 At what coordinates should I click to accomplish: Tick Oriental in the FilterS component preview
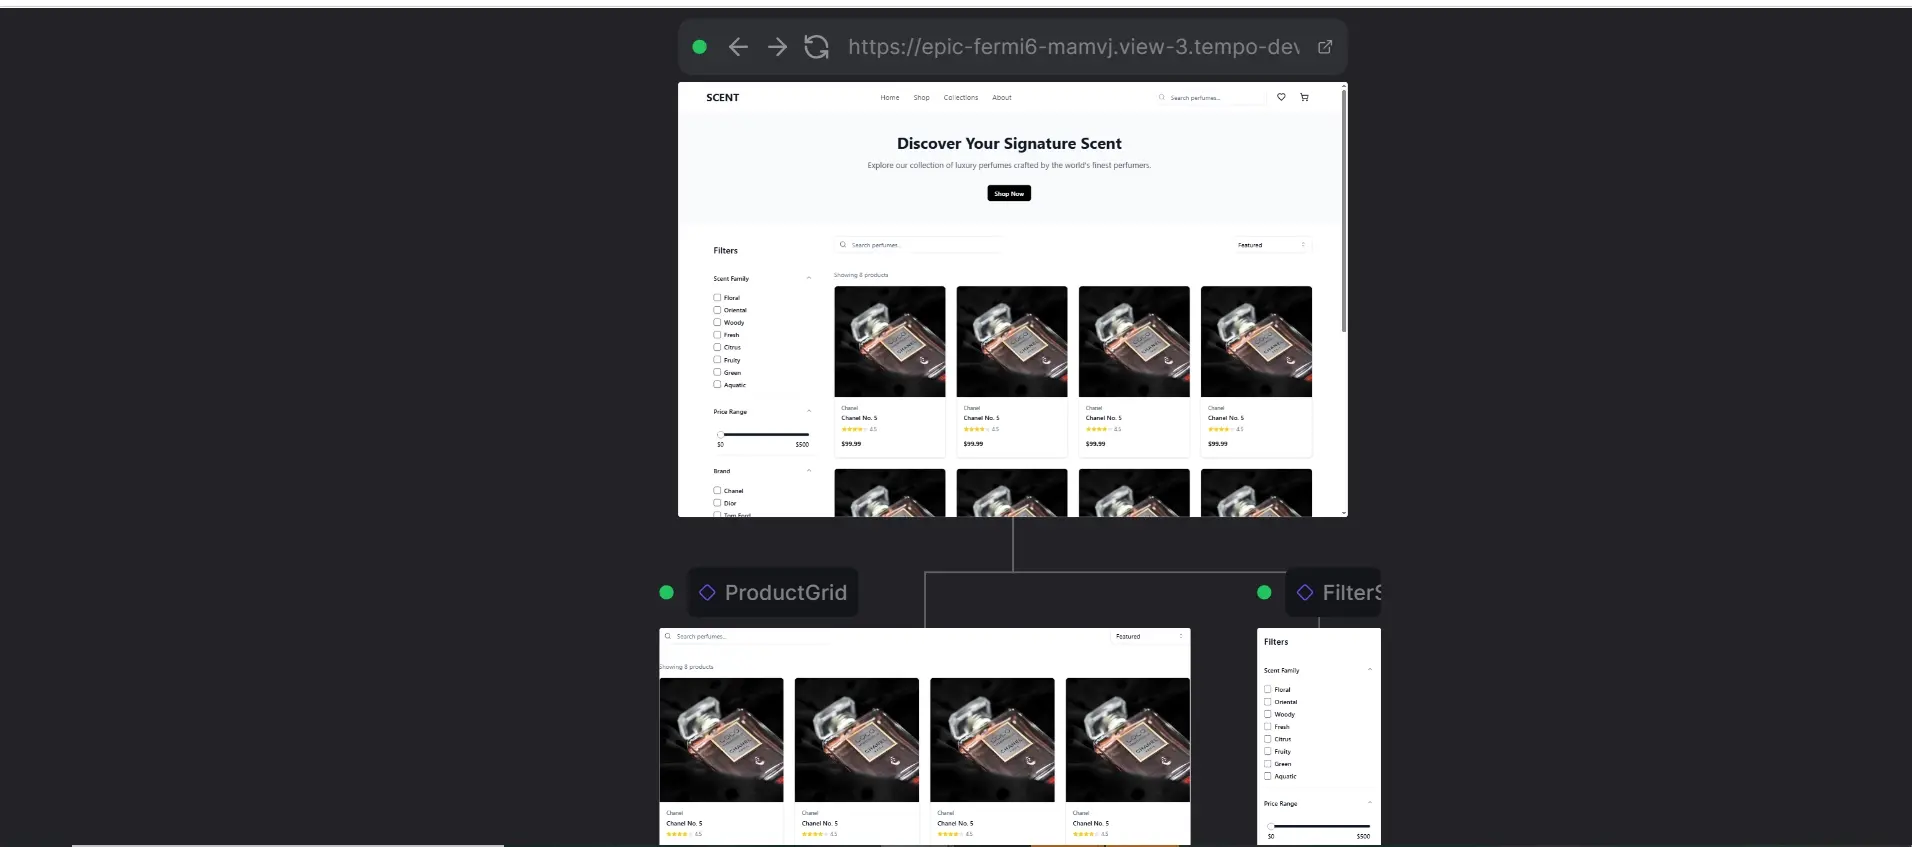(x=1268, y=702)
